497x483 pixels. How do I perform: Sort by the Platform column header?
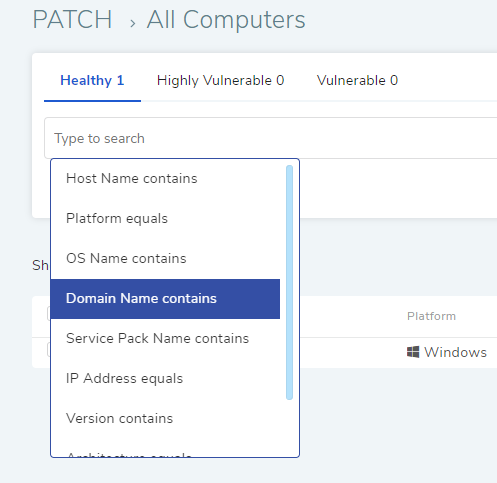point(431,316)
